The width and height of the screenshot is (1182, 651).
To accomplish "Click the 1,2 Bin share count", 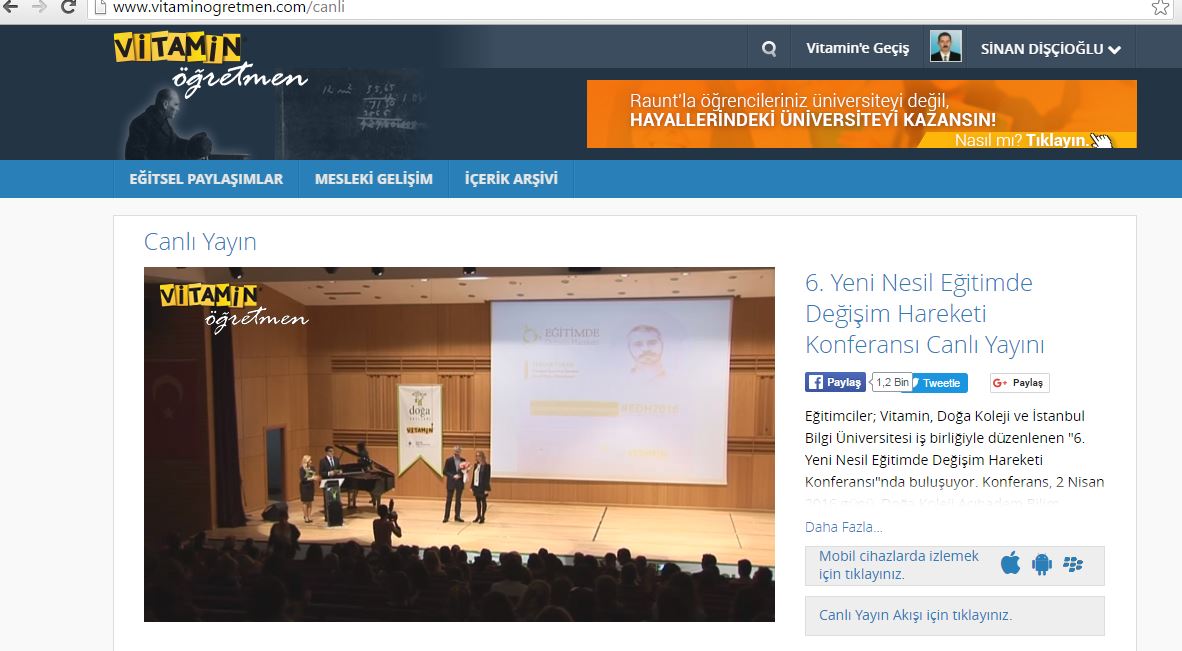I will pyautogui.click(x=893, y=382).
